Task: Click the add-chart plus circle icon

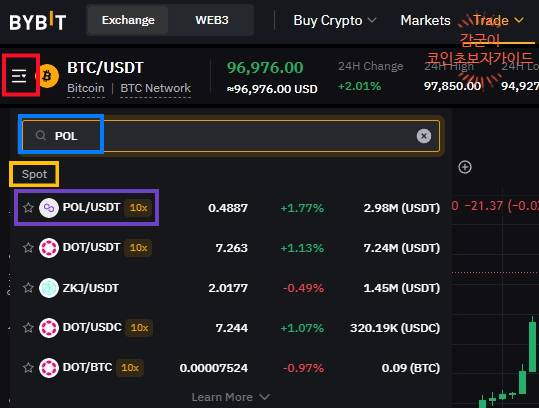Action: tap(465, 167)
